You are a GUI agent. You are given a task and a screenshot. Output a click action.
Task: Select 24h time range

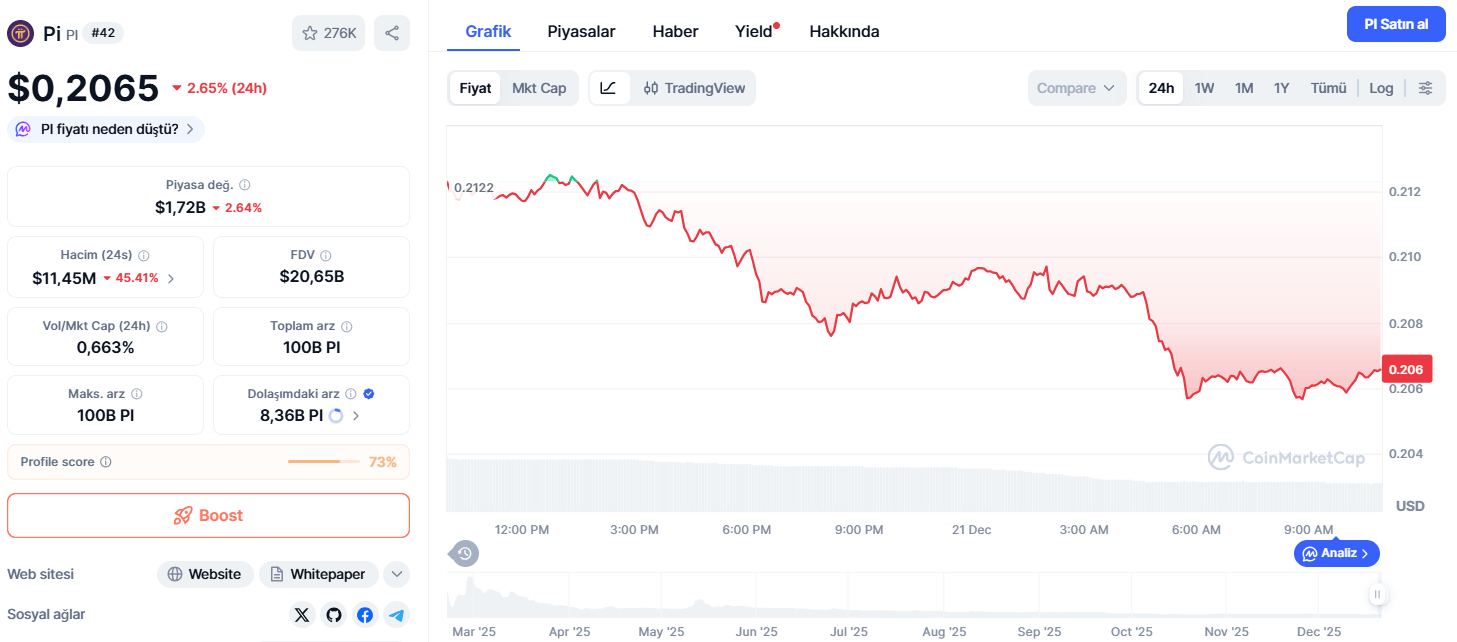click(1161, 88)
